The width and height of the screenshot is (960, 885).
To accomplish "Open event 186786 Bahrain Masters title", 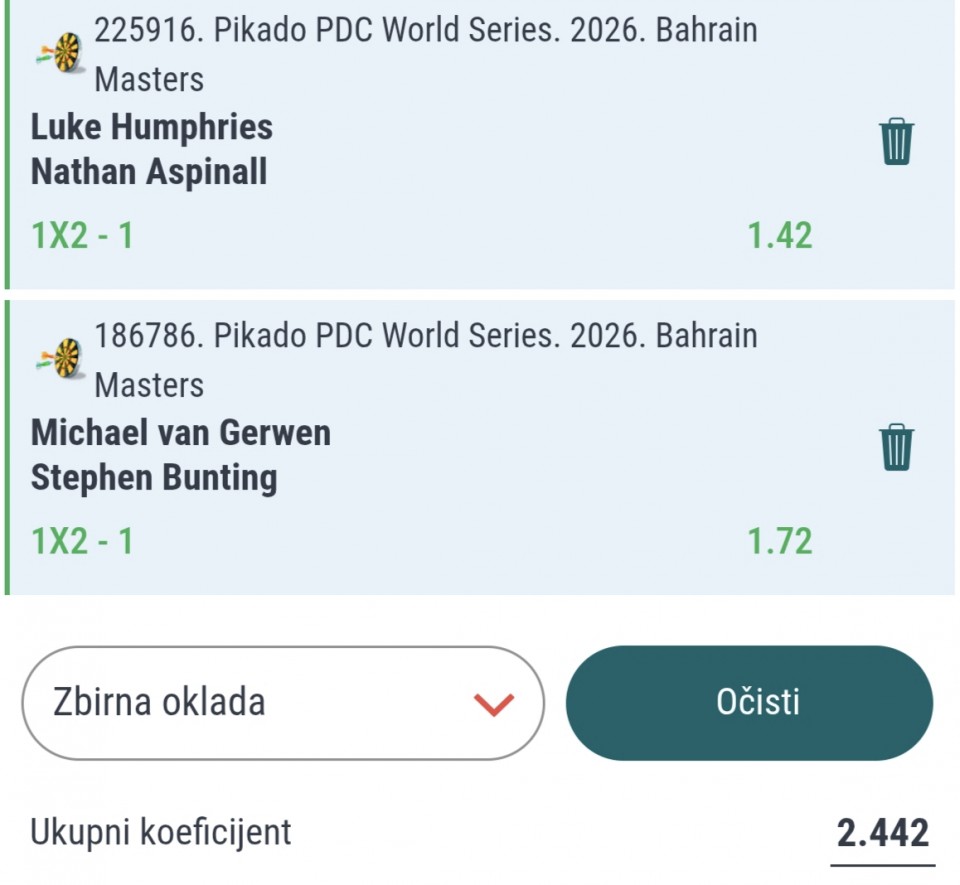I will click(425, 336).
